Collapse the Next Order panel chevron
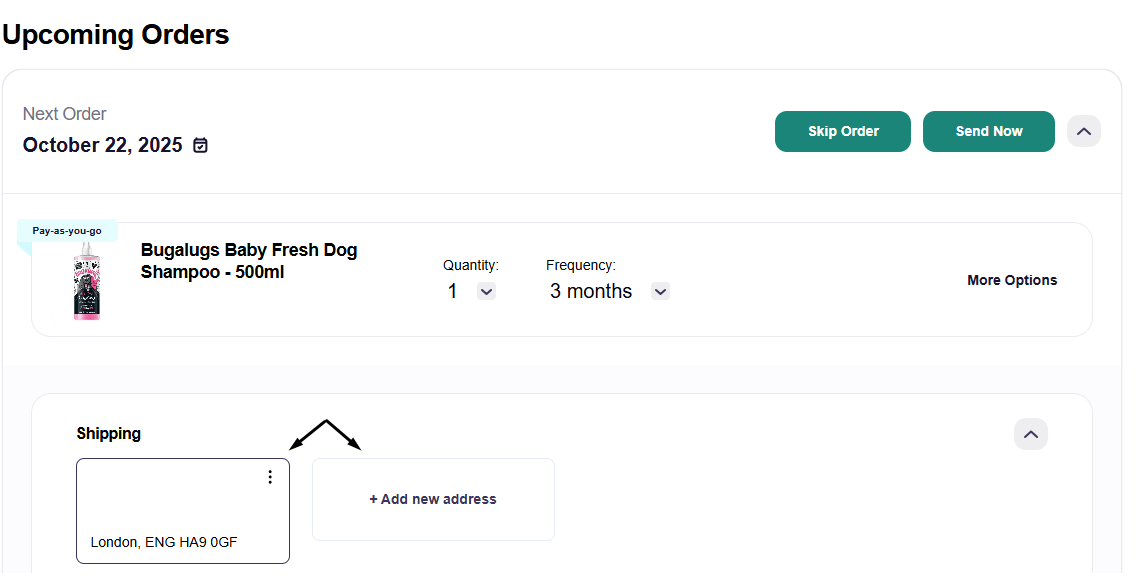Image resolution: width=1141 pixels, height=582 pixels. pyautogui.click(x=1084, y=132)
